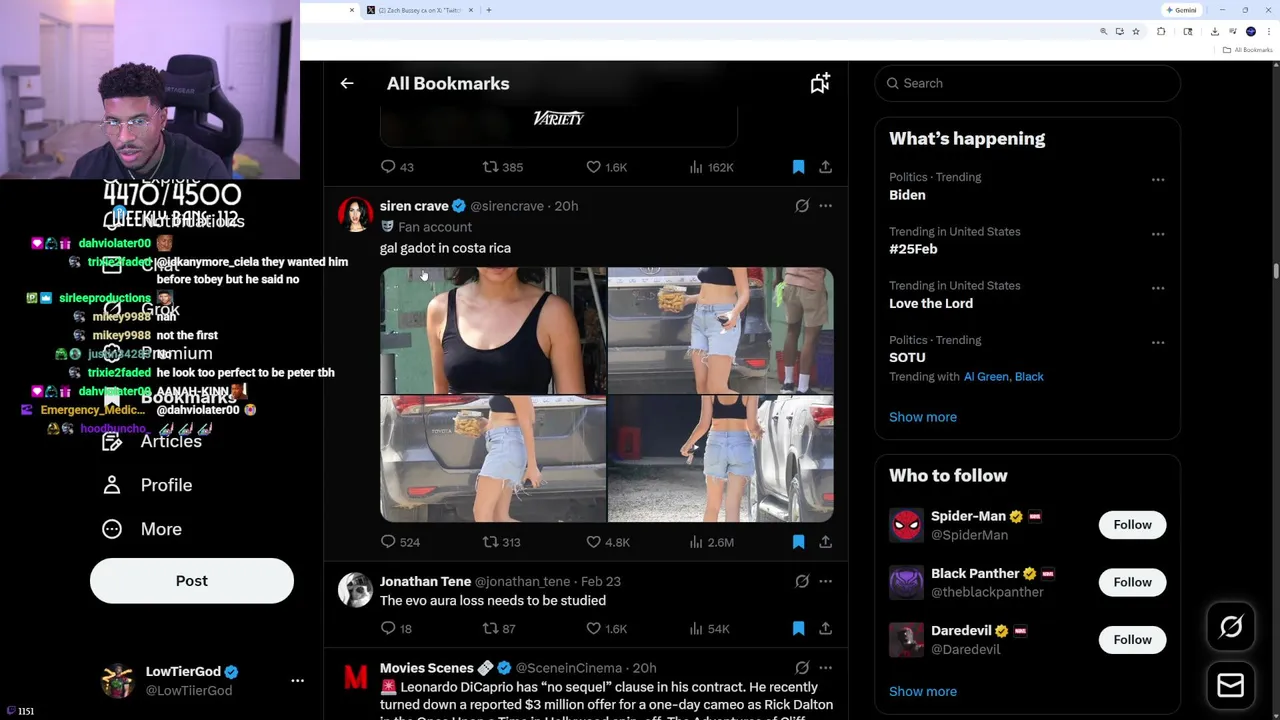Open floating Grok button at right edge

pos(1231,627)
